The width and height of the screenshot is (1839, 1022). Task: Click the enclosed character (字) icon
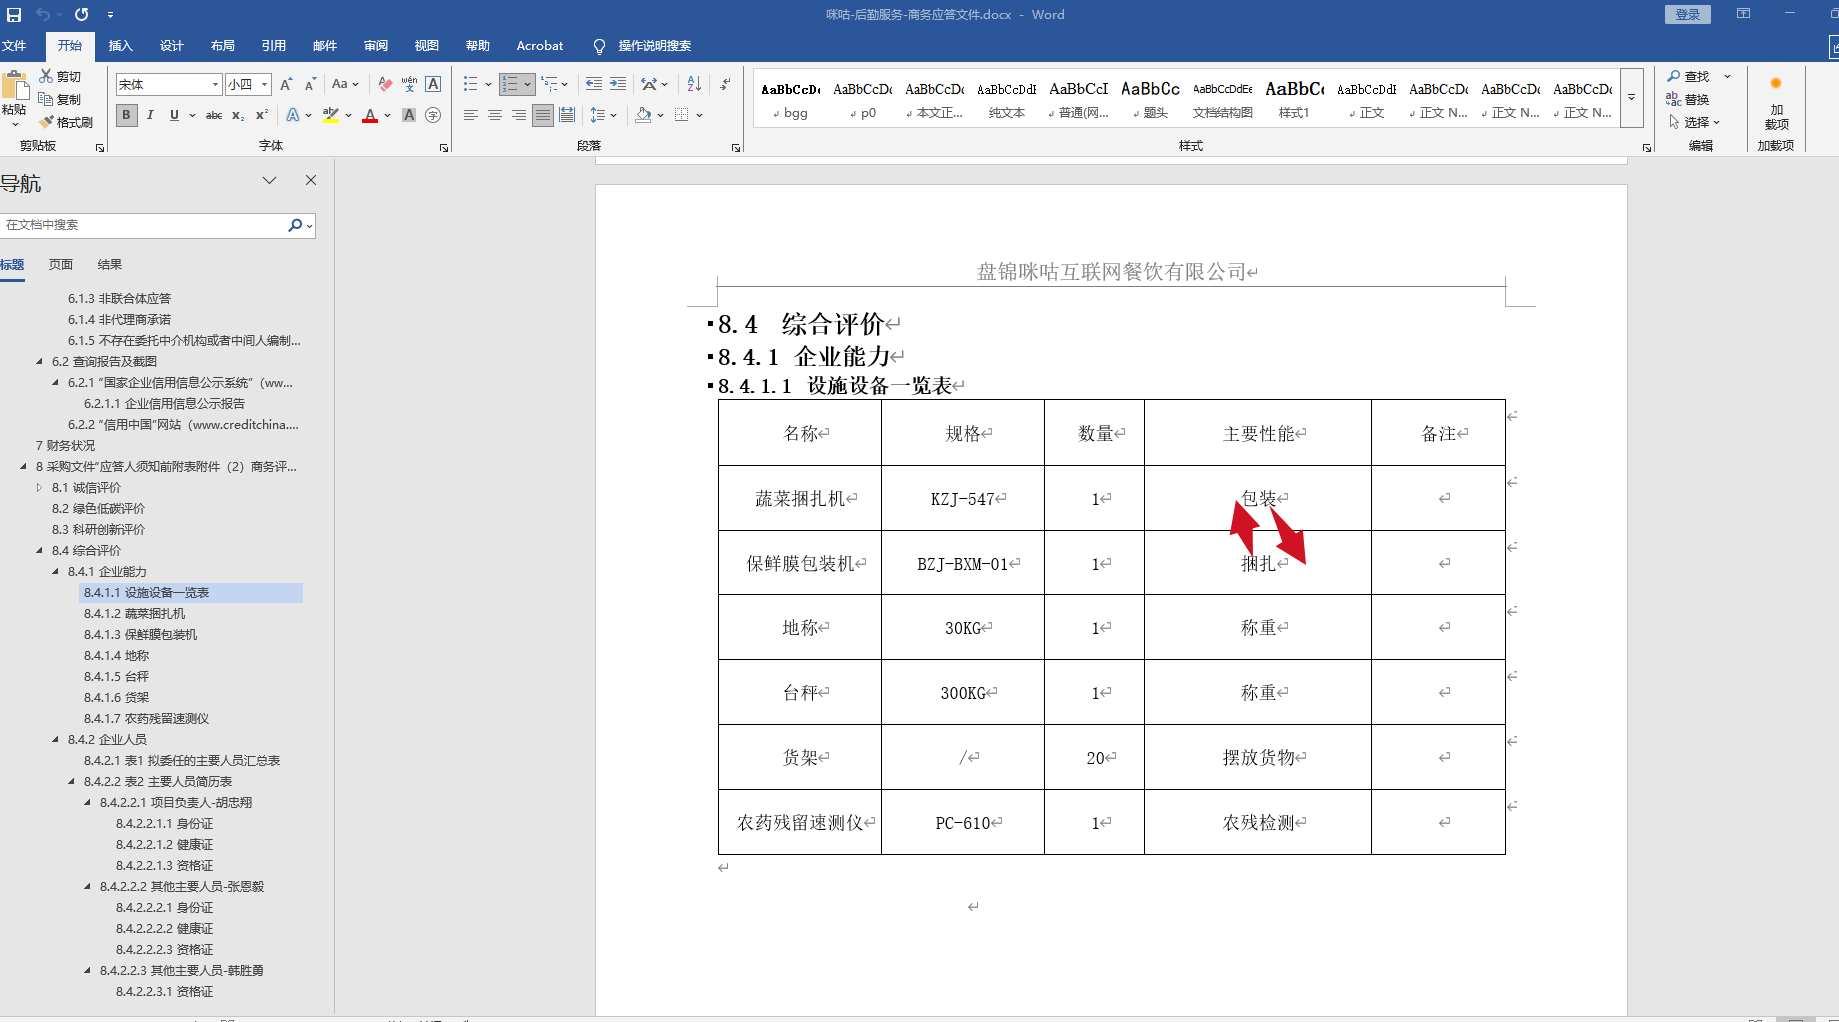[x=433, y=115]
